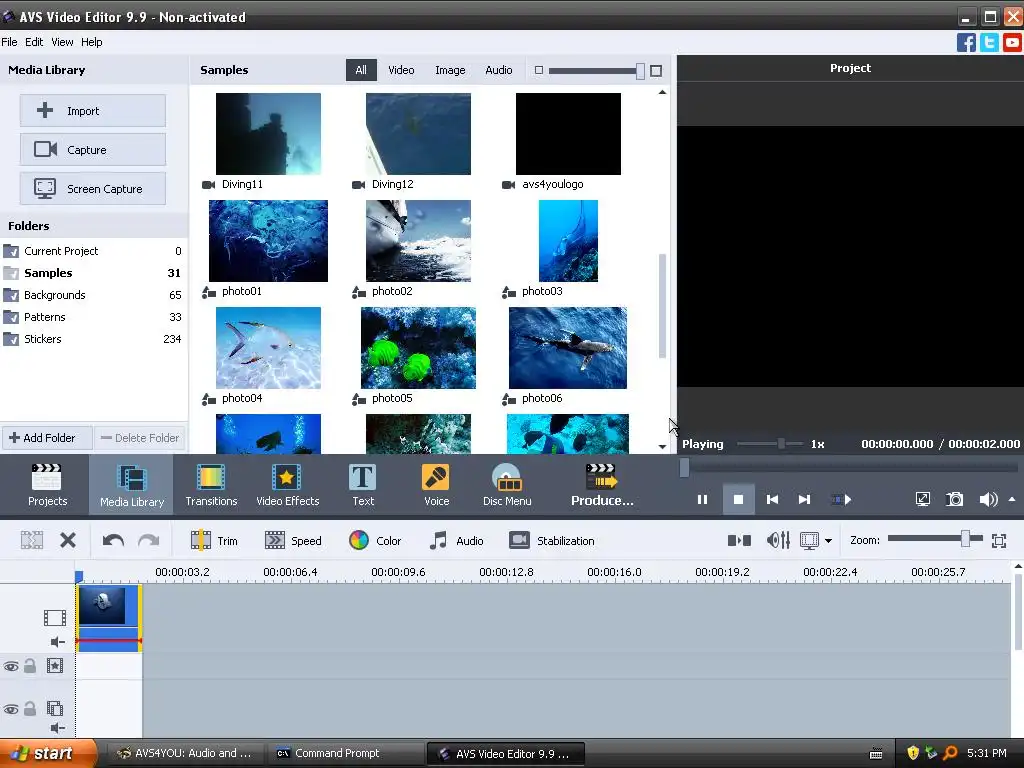This screenshot has width=1024, height=768.
Task: Open the Text section
Action: tap(363, 485)
